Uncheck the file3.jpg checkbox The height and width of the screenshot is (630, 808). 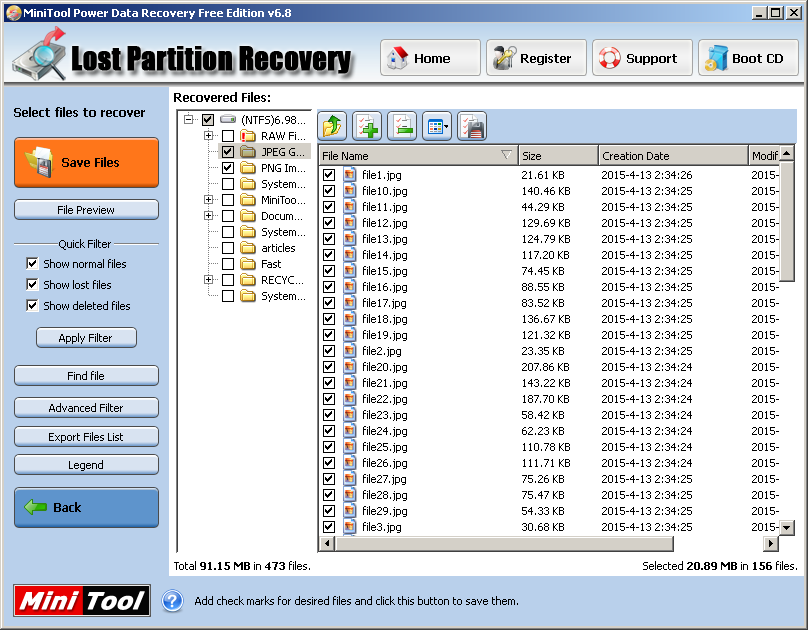tap(329, 526)
